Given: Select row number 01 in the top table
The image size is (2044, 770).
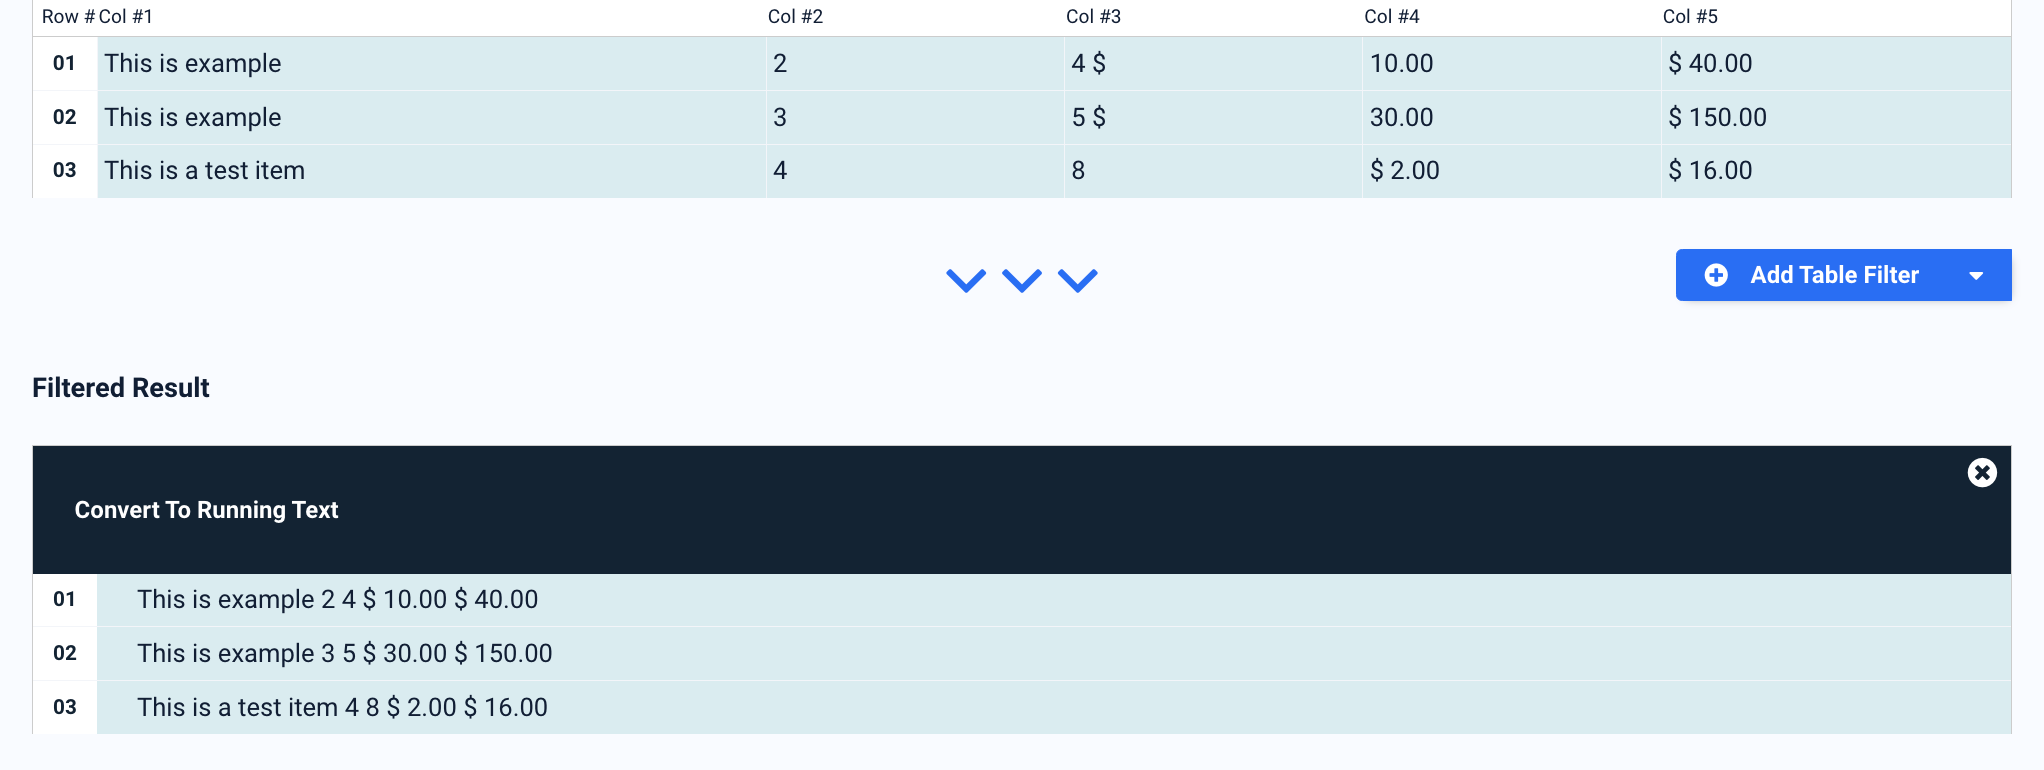Looking at the screenshot, I should click(65, 63).
